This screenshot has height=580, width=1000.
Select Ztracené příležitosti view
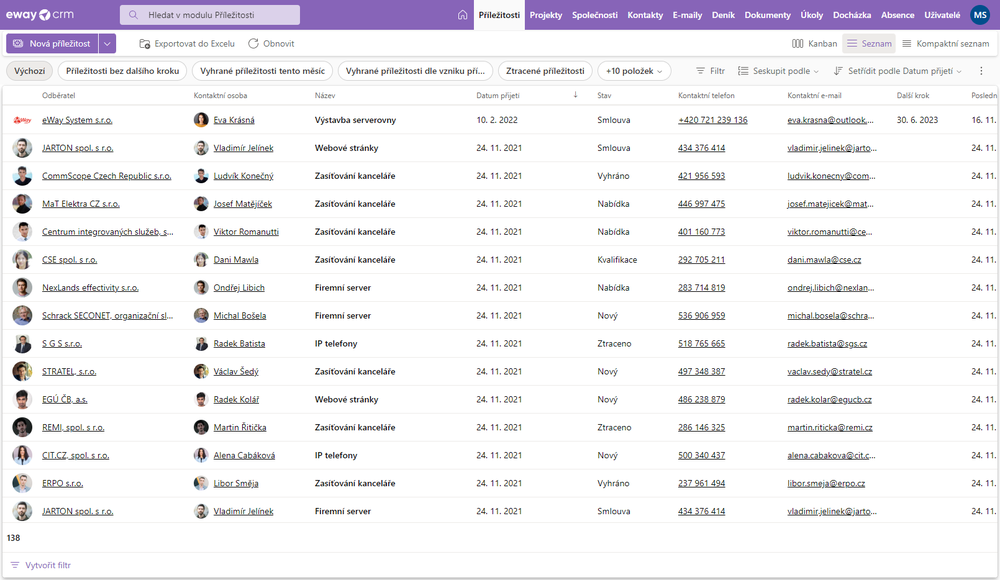545,71
